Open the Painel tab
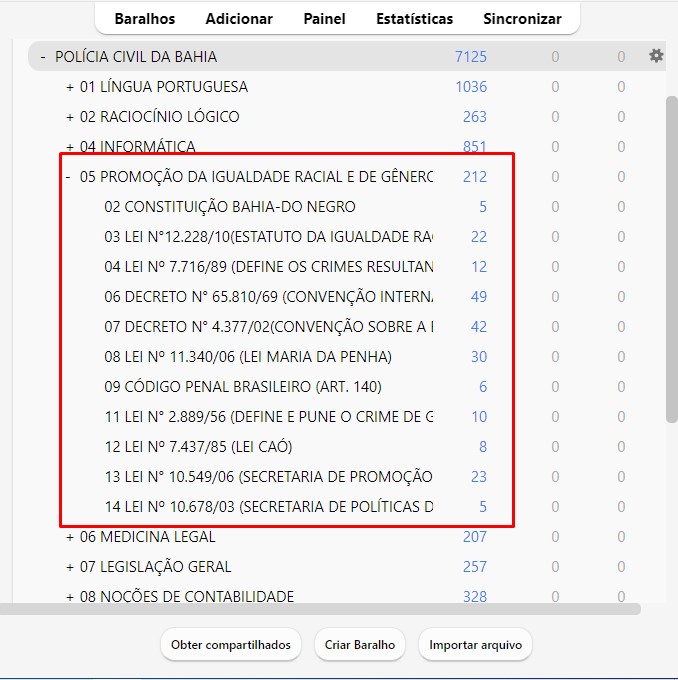678x680 pixels. 324,19
